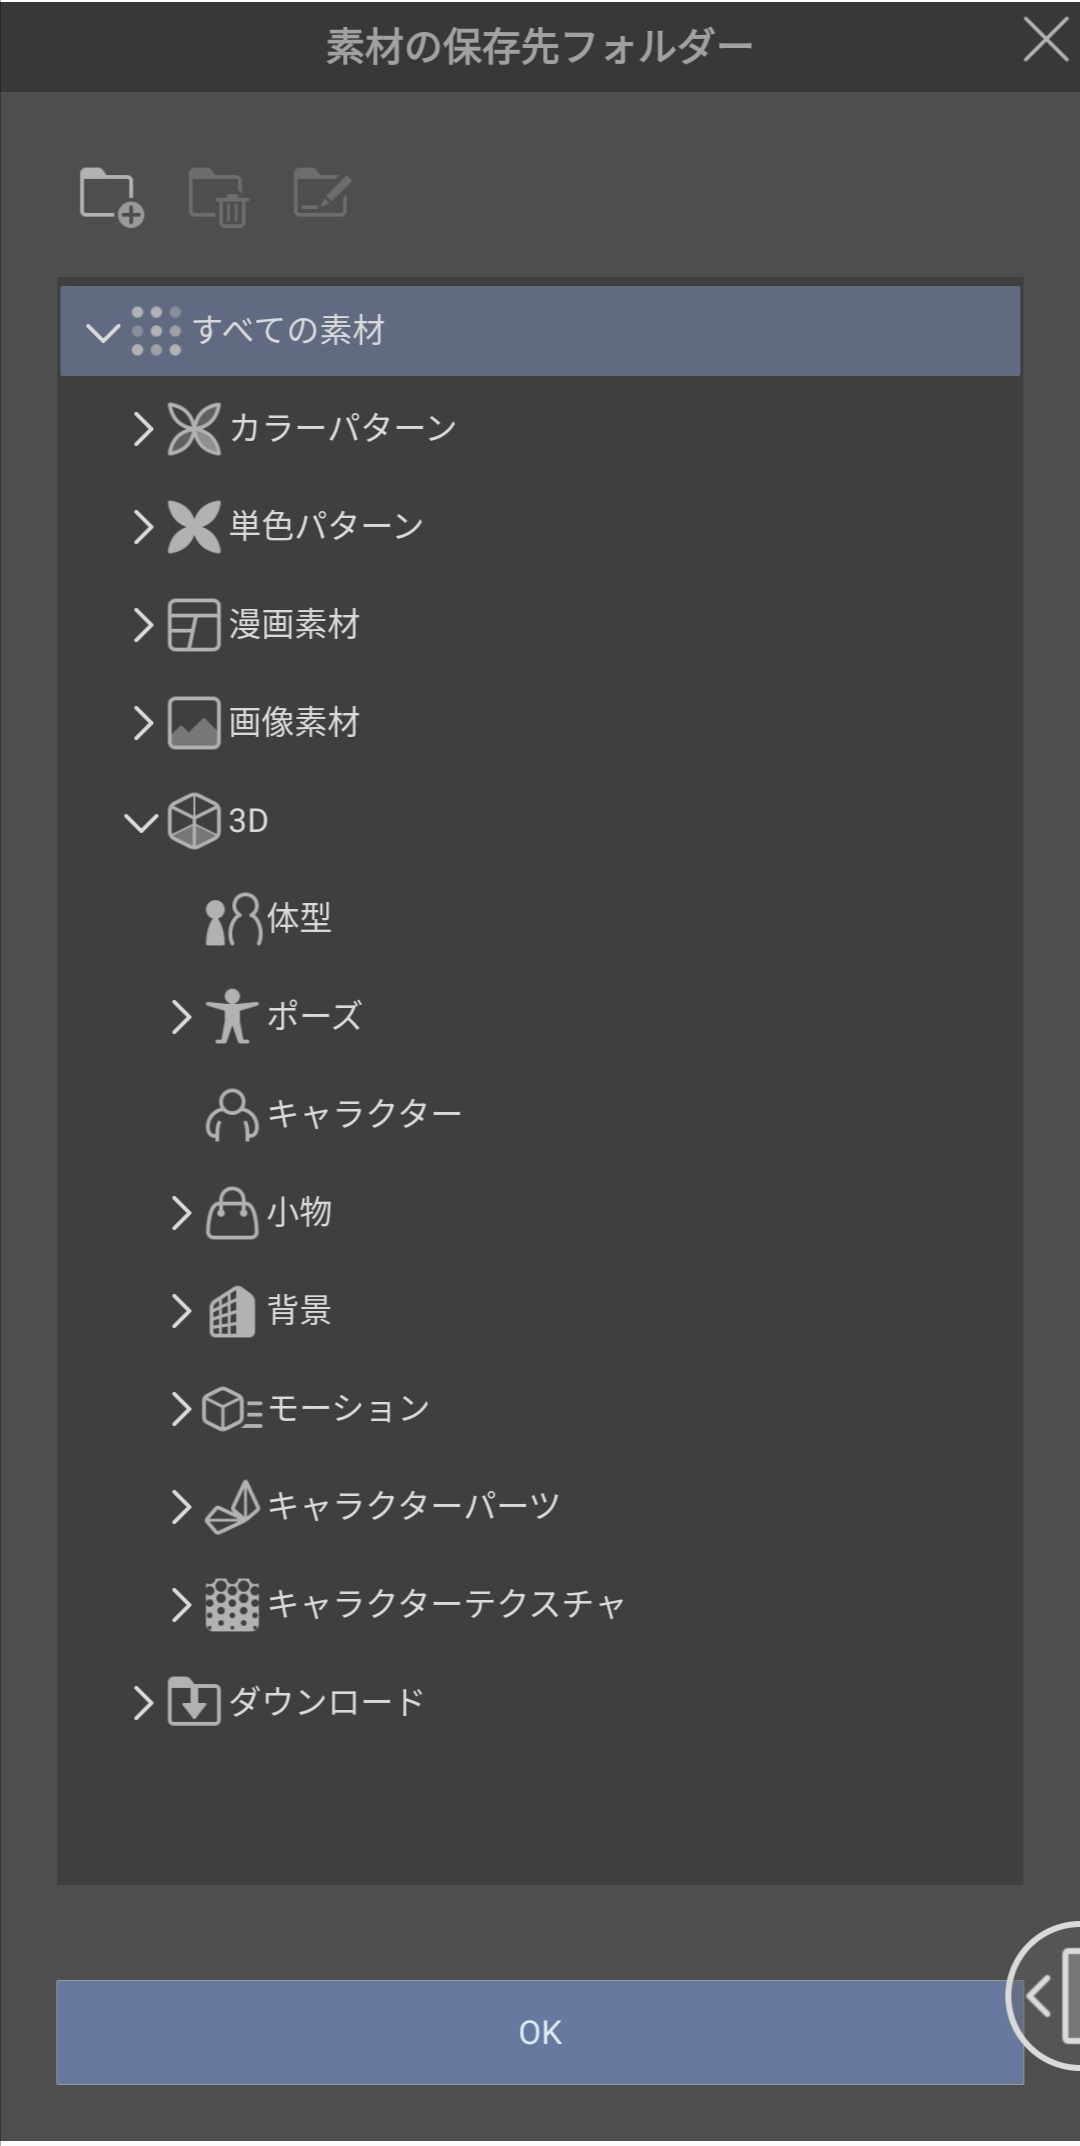This screenshot has width=1080, height=2146.
Task: Expand the ポーズ folder
Action: point(181,1017)
